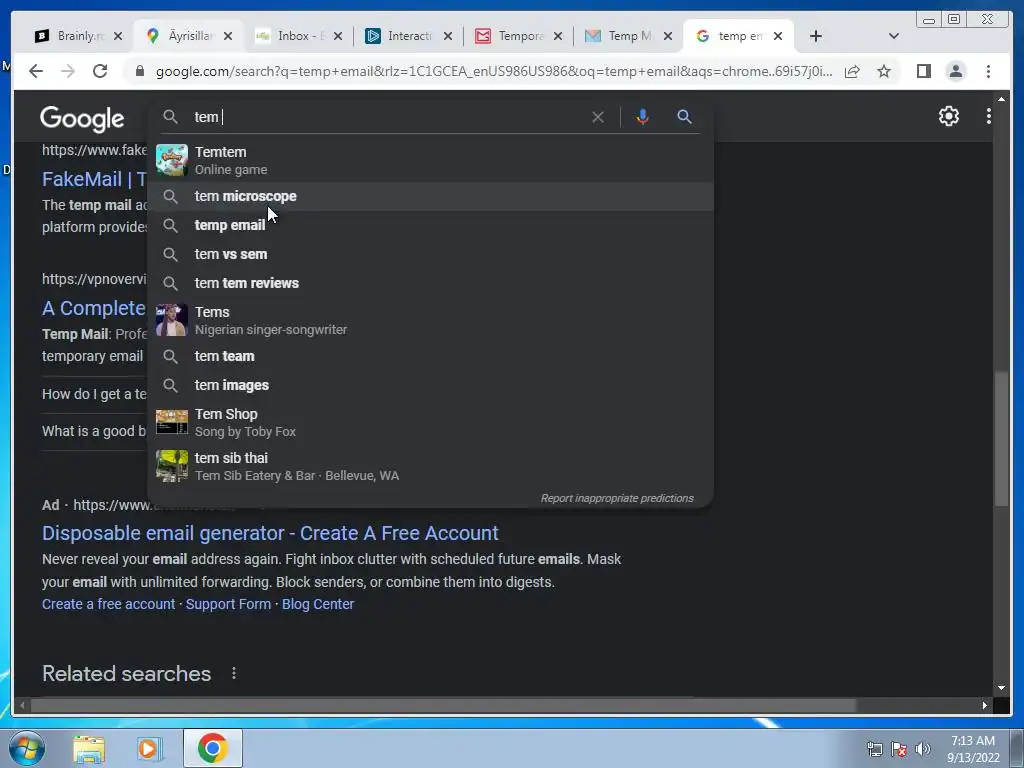This screenshot has height=768, width=1024.
Task: Close the Inbox tab
Action: pos(338,36)
